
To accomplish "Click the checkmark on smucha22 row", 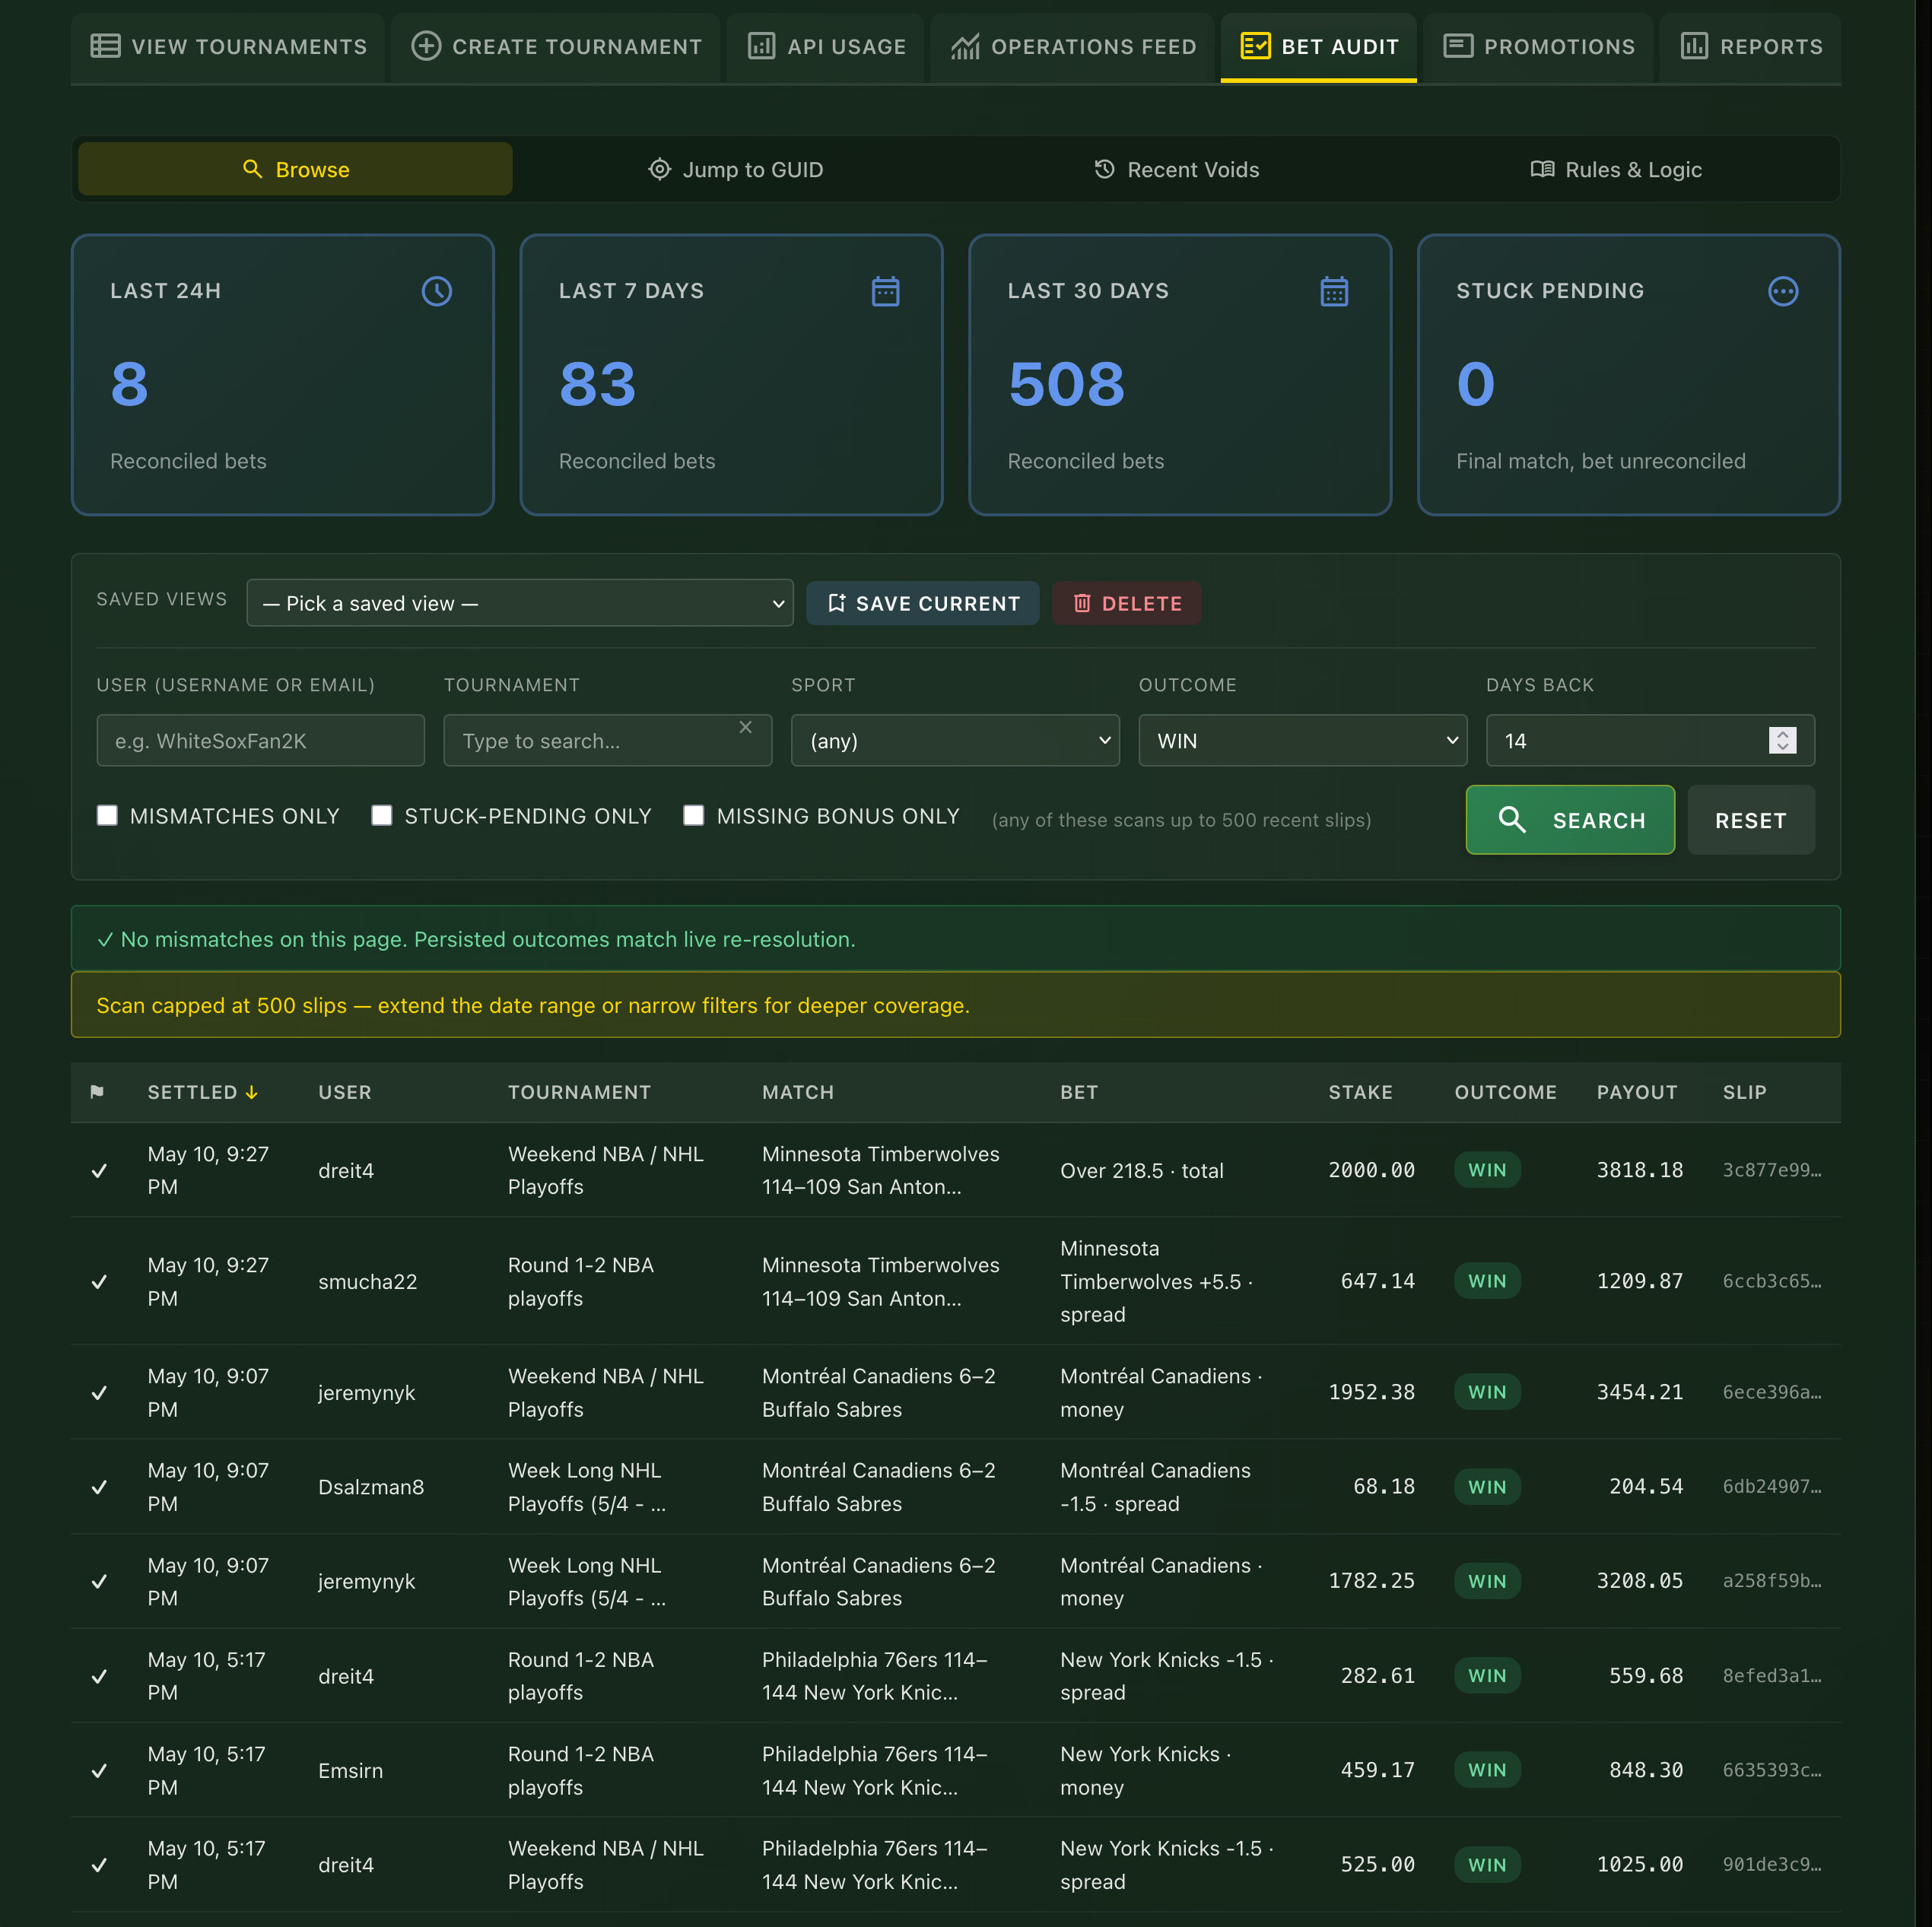I will tap(99, 1281).
